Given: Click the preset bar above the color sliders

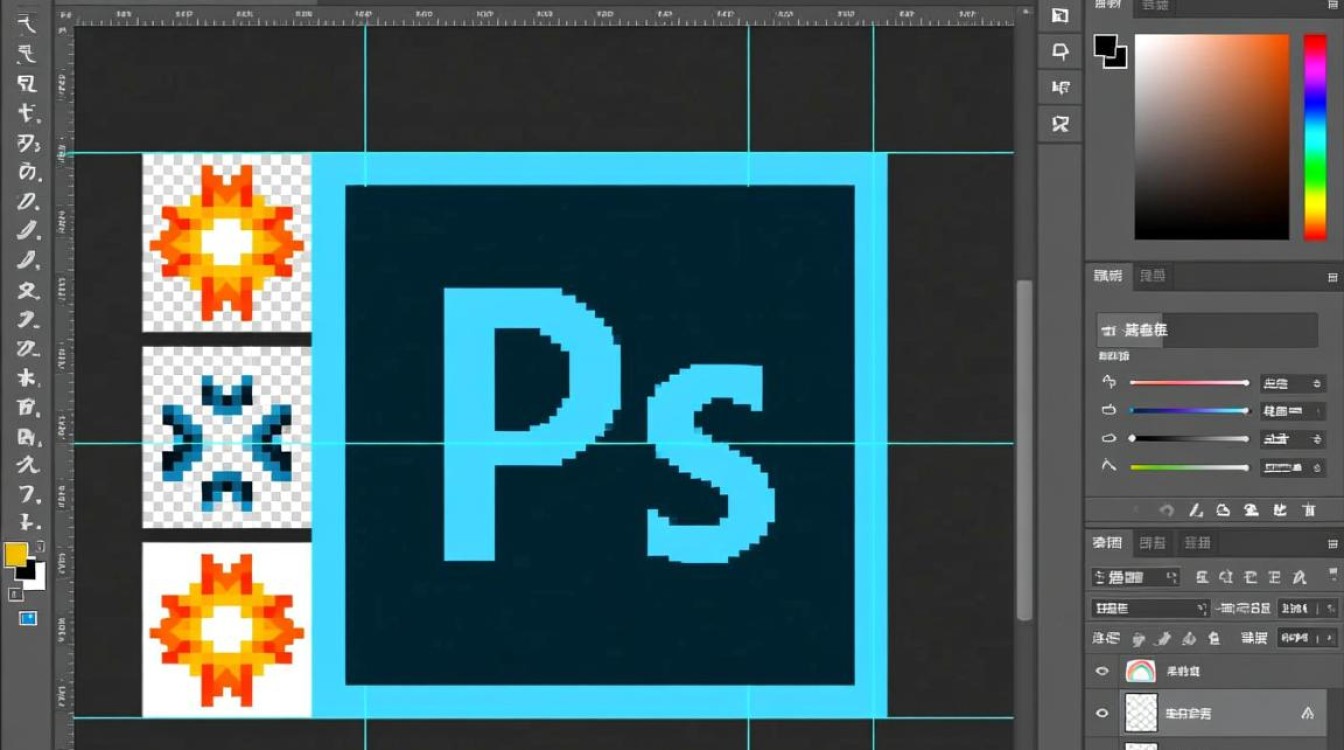Looking at the screenshot, I should point(1207,330).
